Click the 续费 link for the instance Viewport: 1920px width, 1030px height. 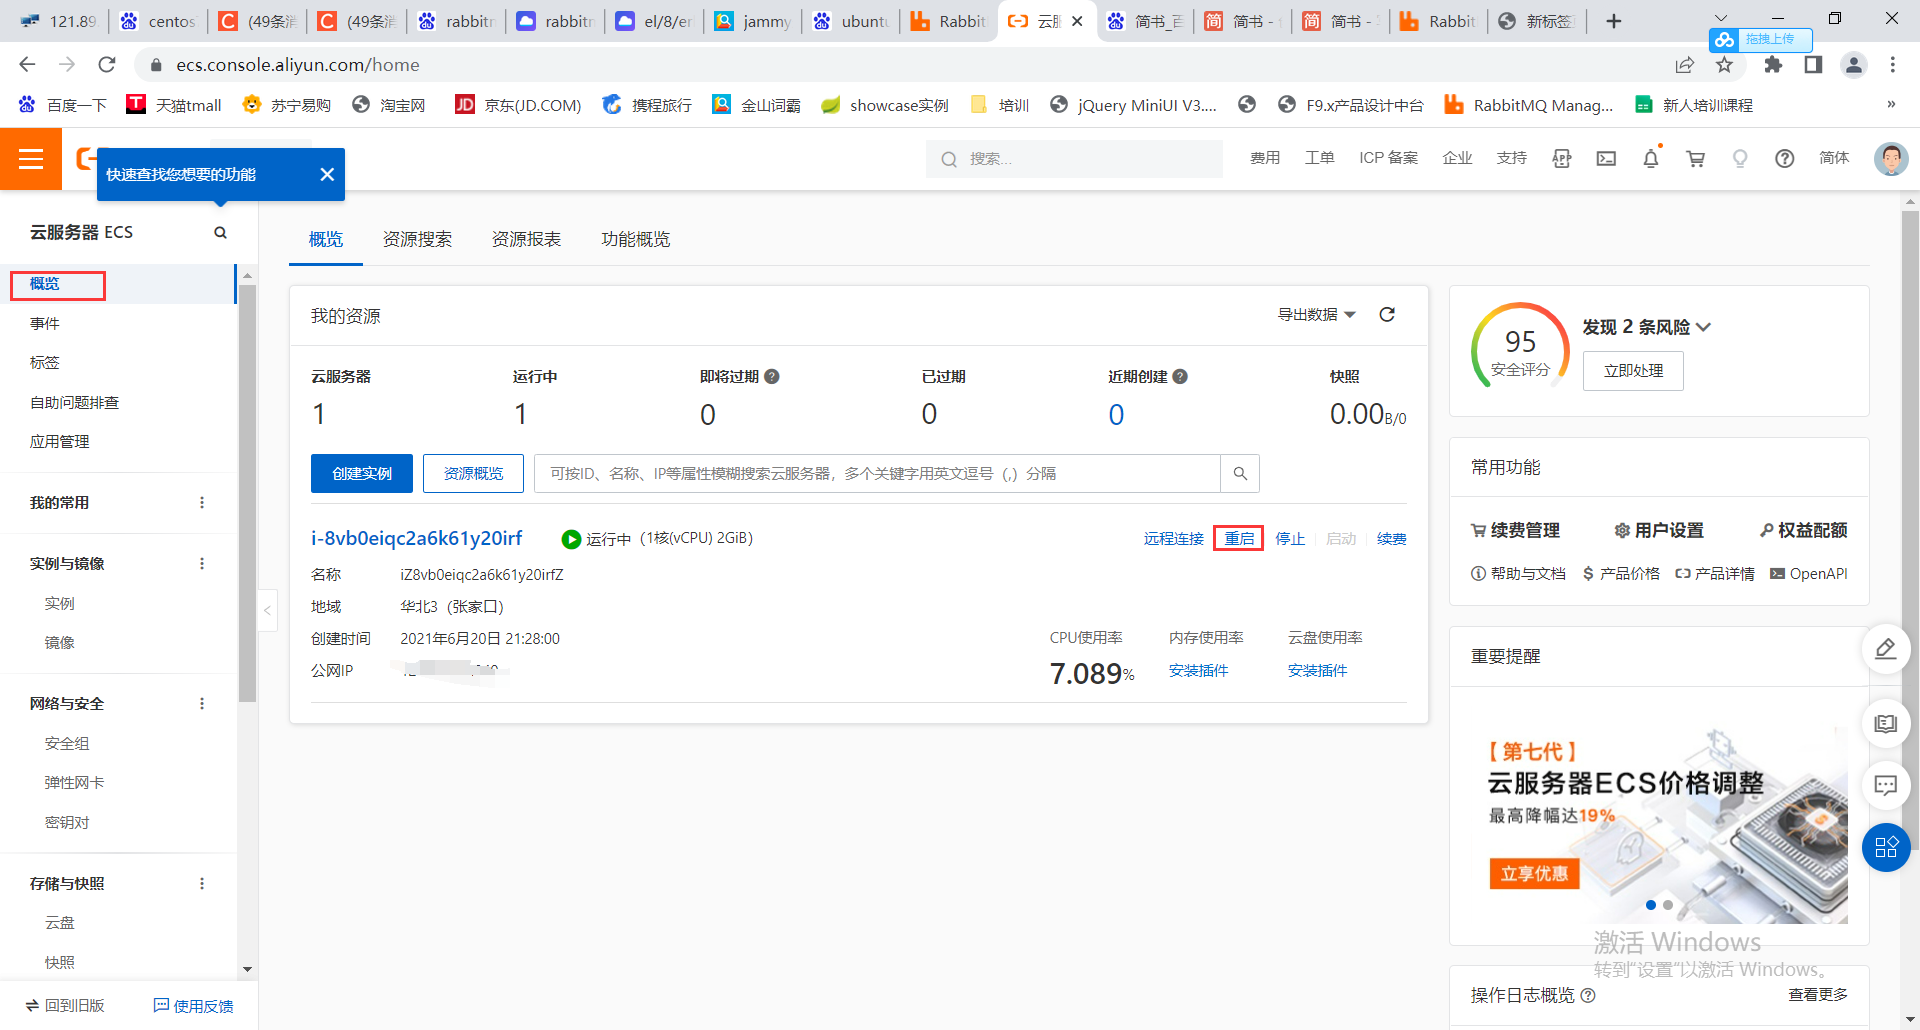point(1392,539)
